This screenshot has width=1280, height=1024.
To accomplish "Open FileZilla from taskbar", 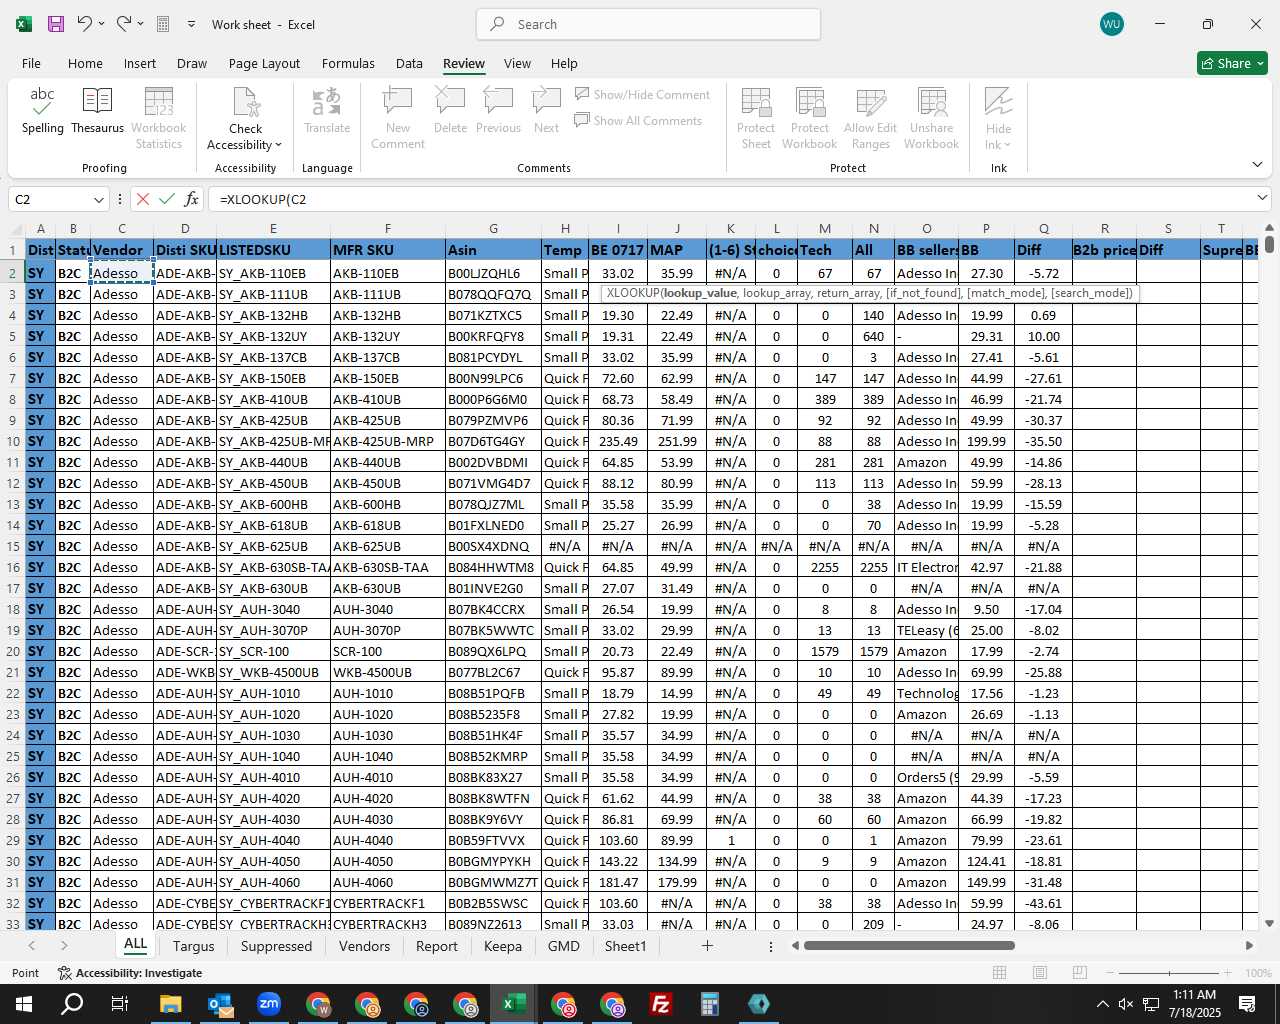I will [661, 1004].
